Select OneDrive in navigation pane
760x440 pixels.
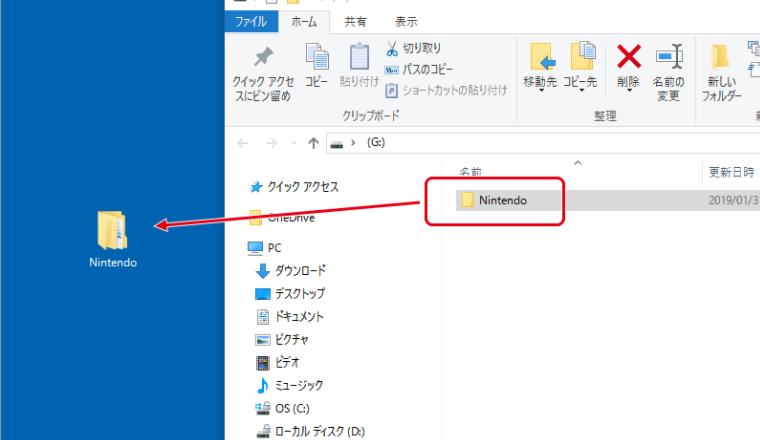click(x=282, y=218)
